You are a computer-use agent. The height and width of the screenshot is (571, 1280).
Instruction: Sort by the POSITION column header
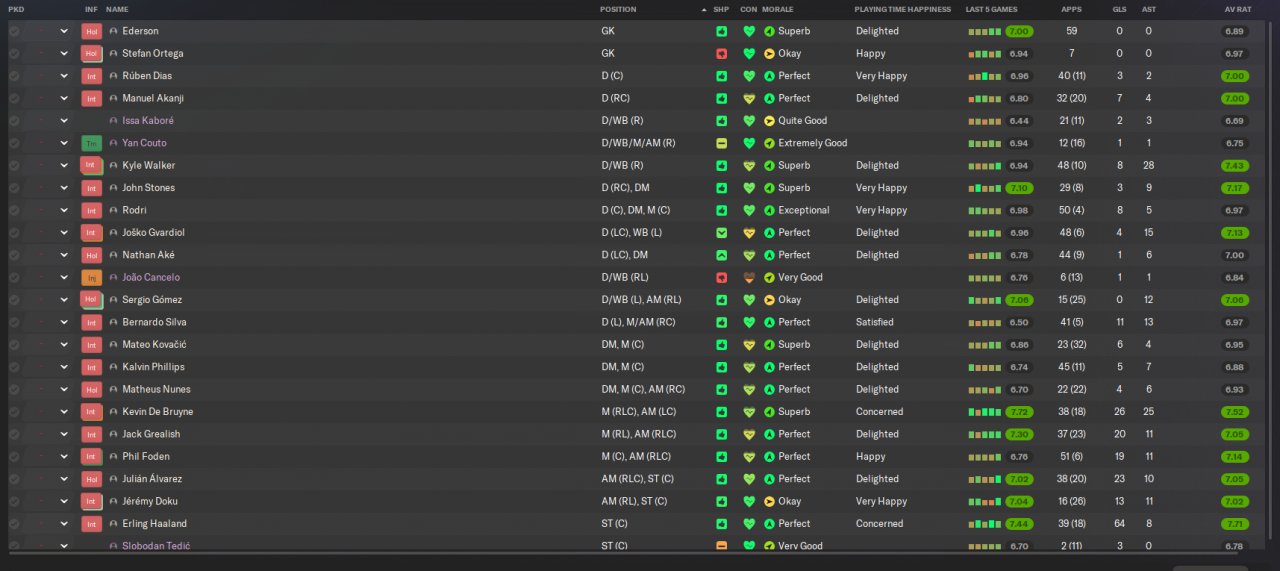[618, 9]
